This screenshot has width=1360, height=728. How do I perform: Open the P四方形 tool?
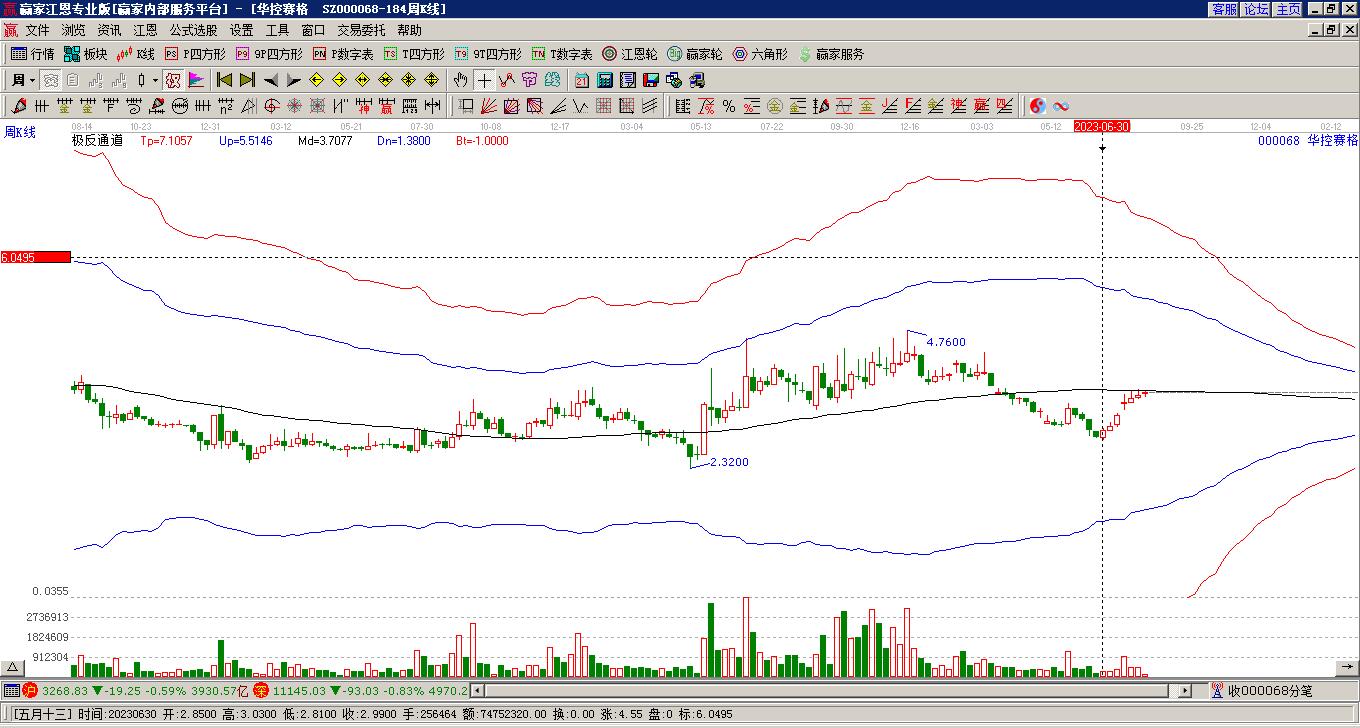(x=196, y=54)
